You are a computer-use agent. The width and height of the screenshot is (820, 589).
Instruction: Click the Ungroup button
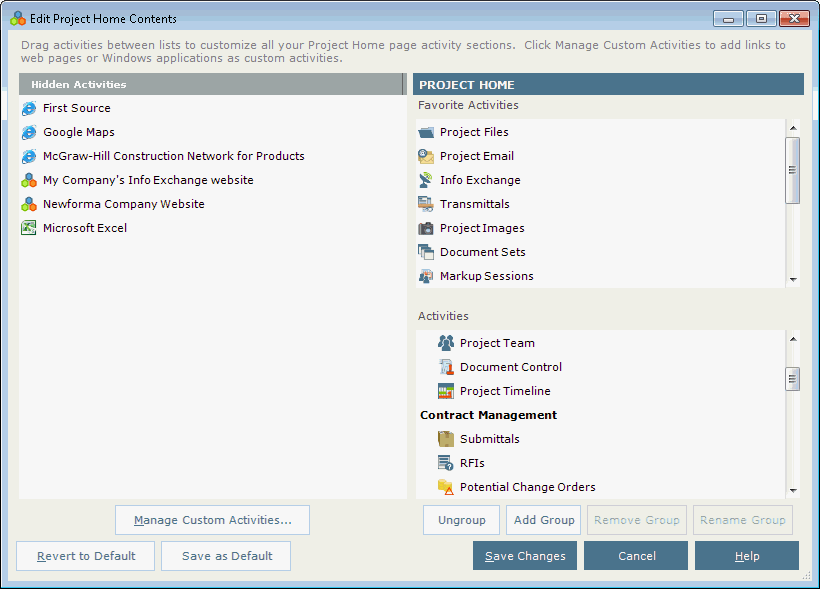461,520
